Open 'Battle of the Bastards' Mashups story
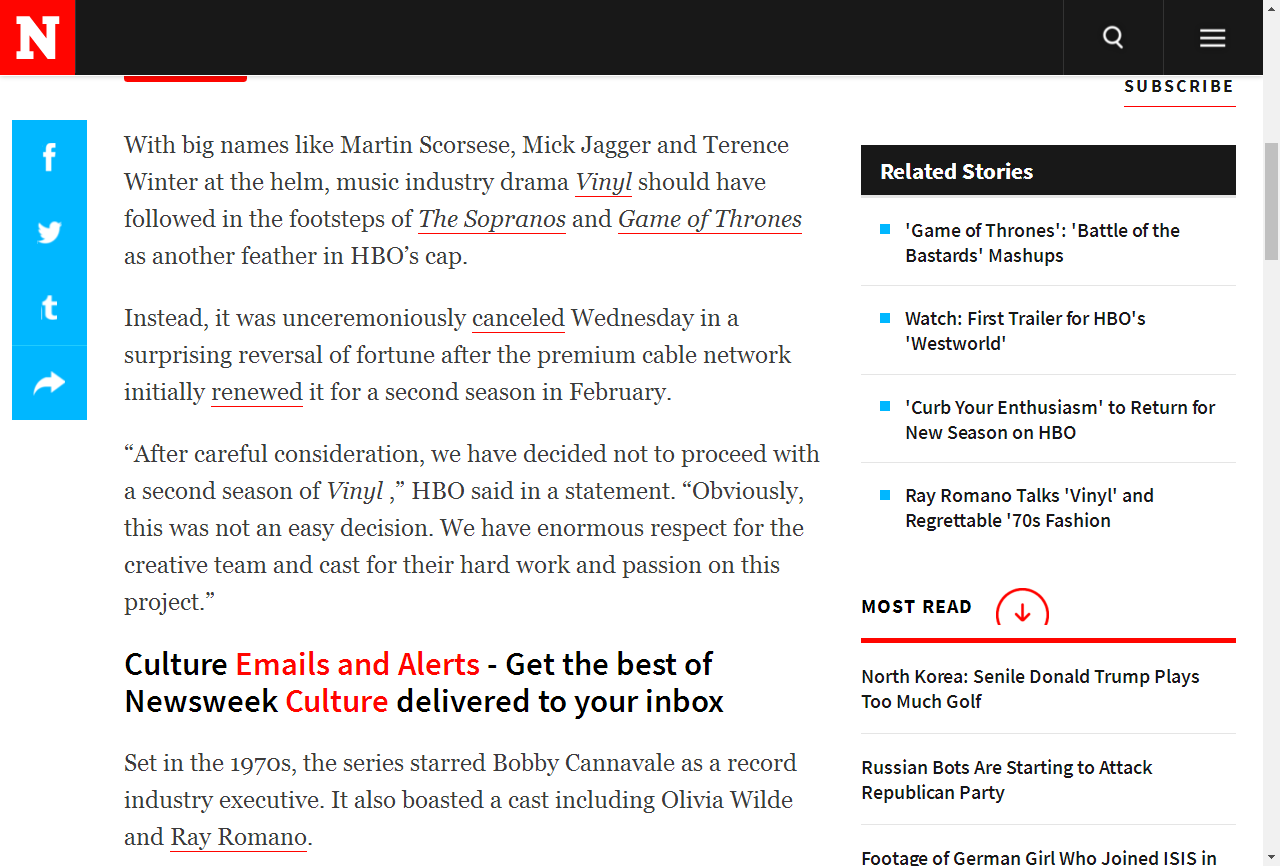This screenshot has height=866, width=1280. (1042, 243)
